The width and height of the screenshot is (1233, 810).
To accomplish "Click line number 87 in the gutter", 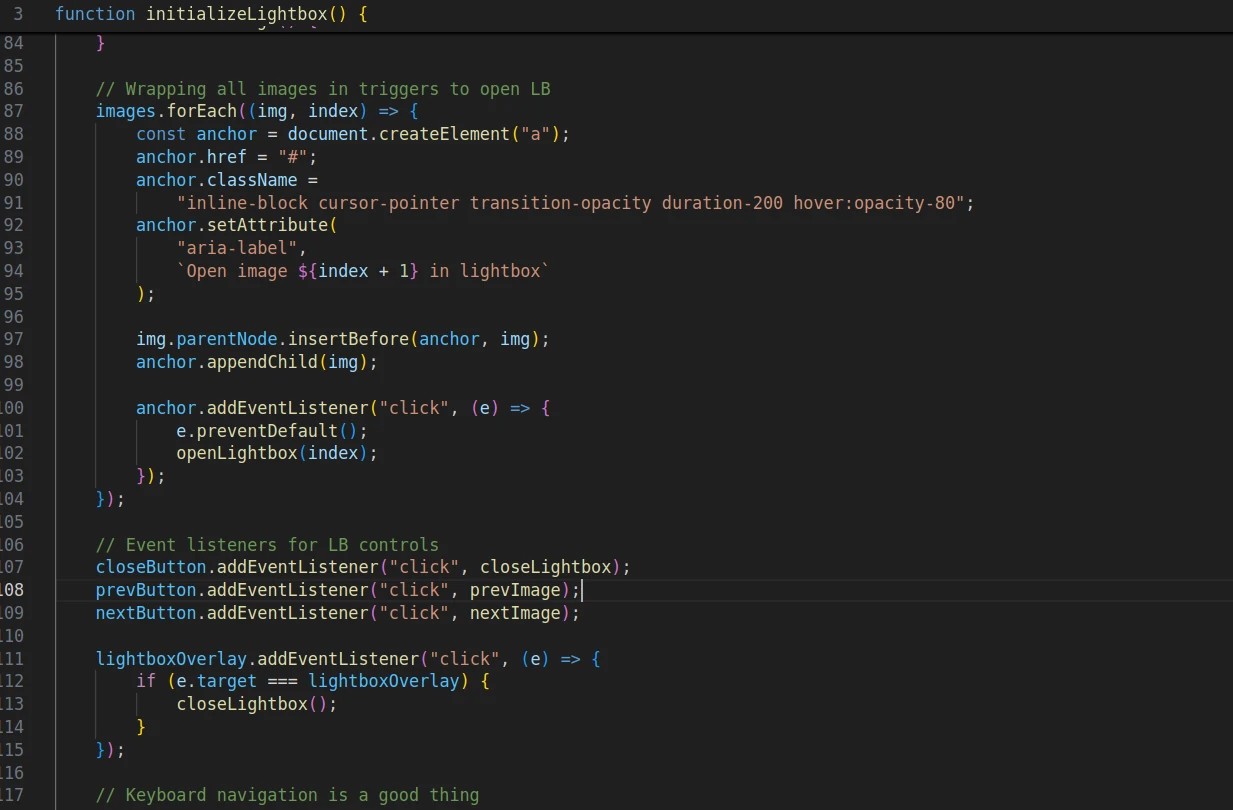I will coord(13,111).
